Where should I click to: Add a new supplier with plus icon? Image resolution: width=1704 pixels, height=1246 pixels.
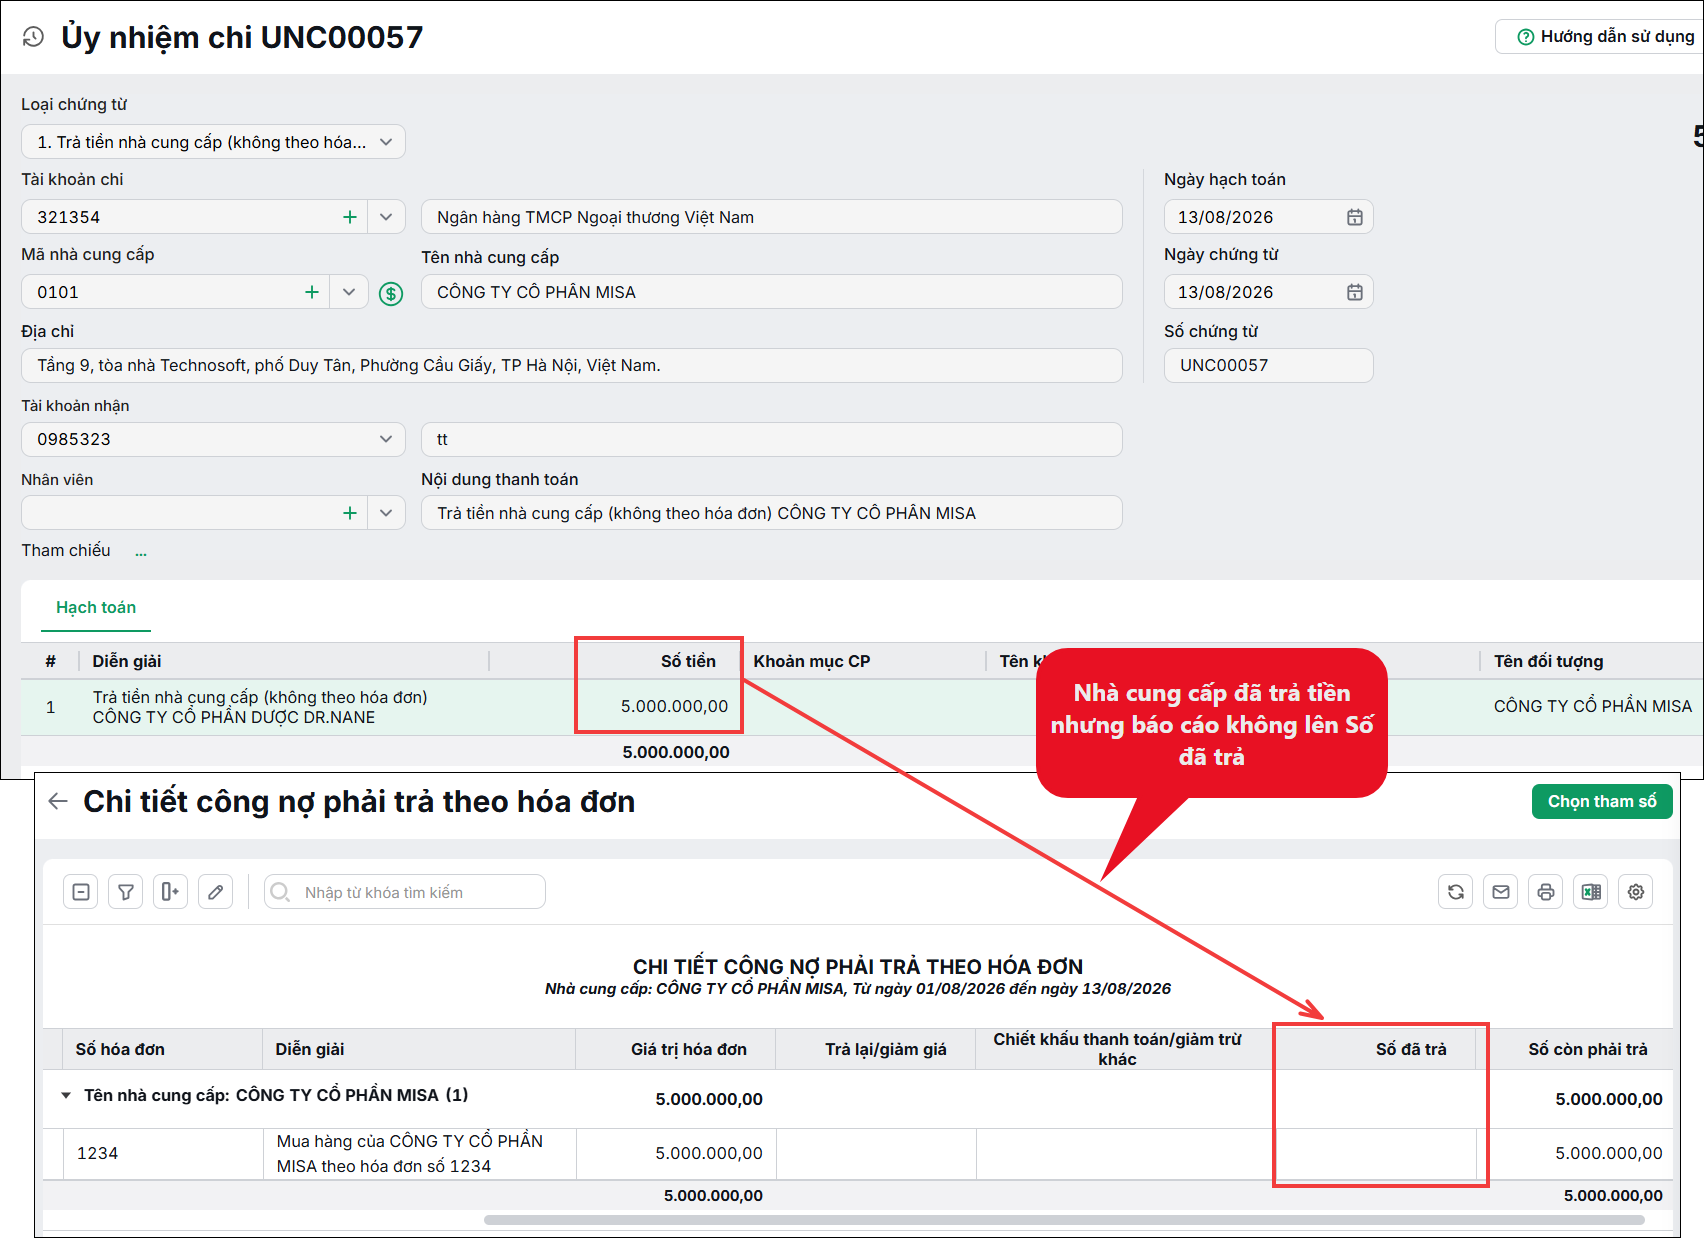(312, 292)
